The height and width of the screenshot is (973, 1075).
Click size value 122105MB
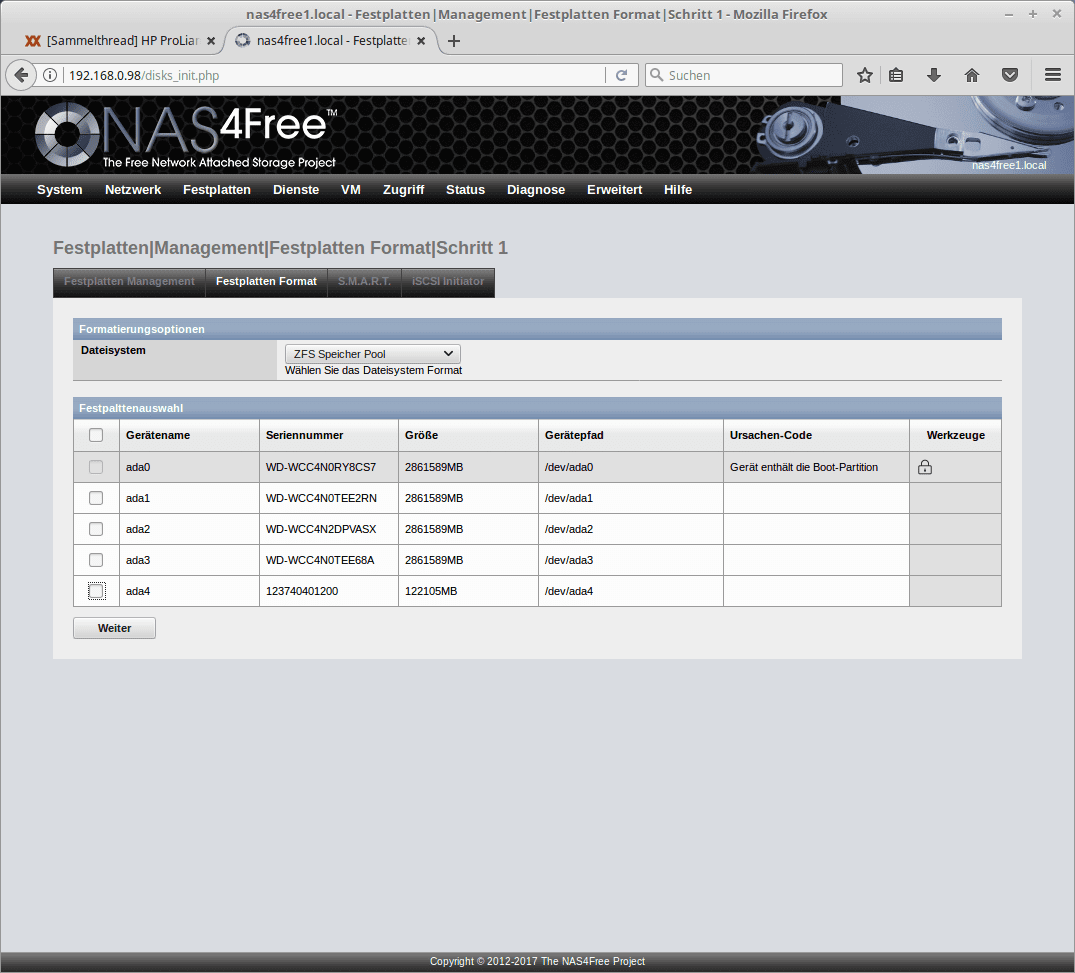(x=431, y=591)
